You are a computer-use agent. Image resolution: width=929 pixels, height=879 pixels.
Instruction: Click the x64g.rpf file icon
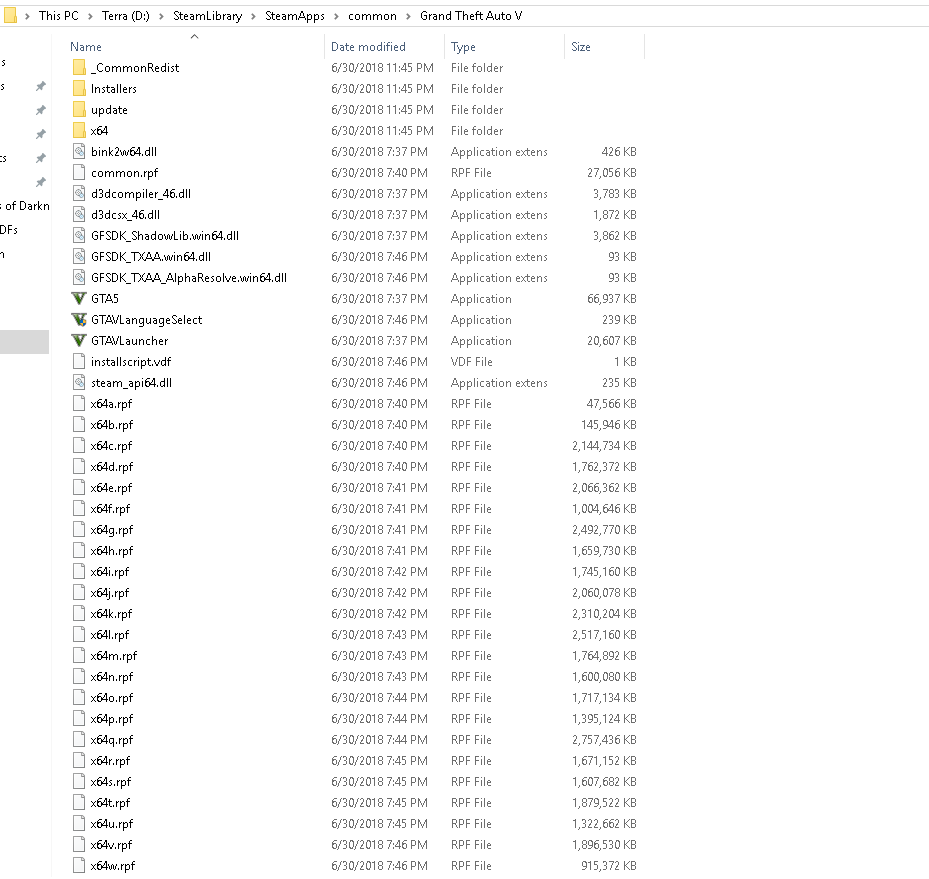(79, 530)
